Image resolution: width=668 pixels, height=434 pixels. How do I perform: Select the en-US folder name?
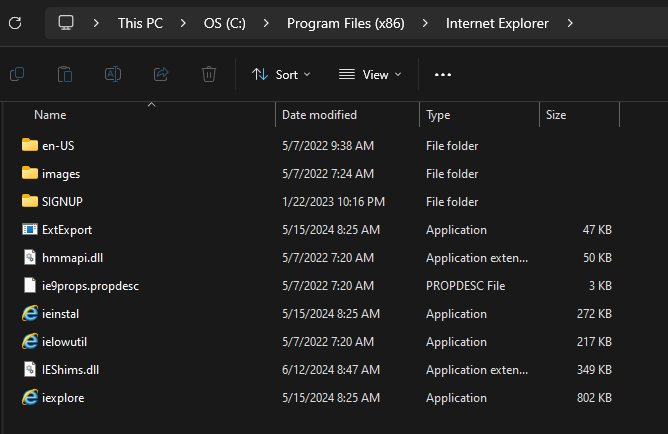pyautogui.click(x=58, y=146)
